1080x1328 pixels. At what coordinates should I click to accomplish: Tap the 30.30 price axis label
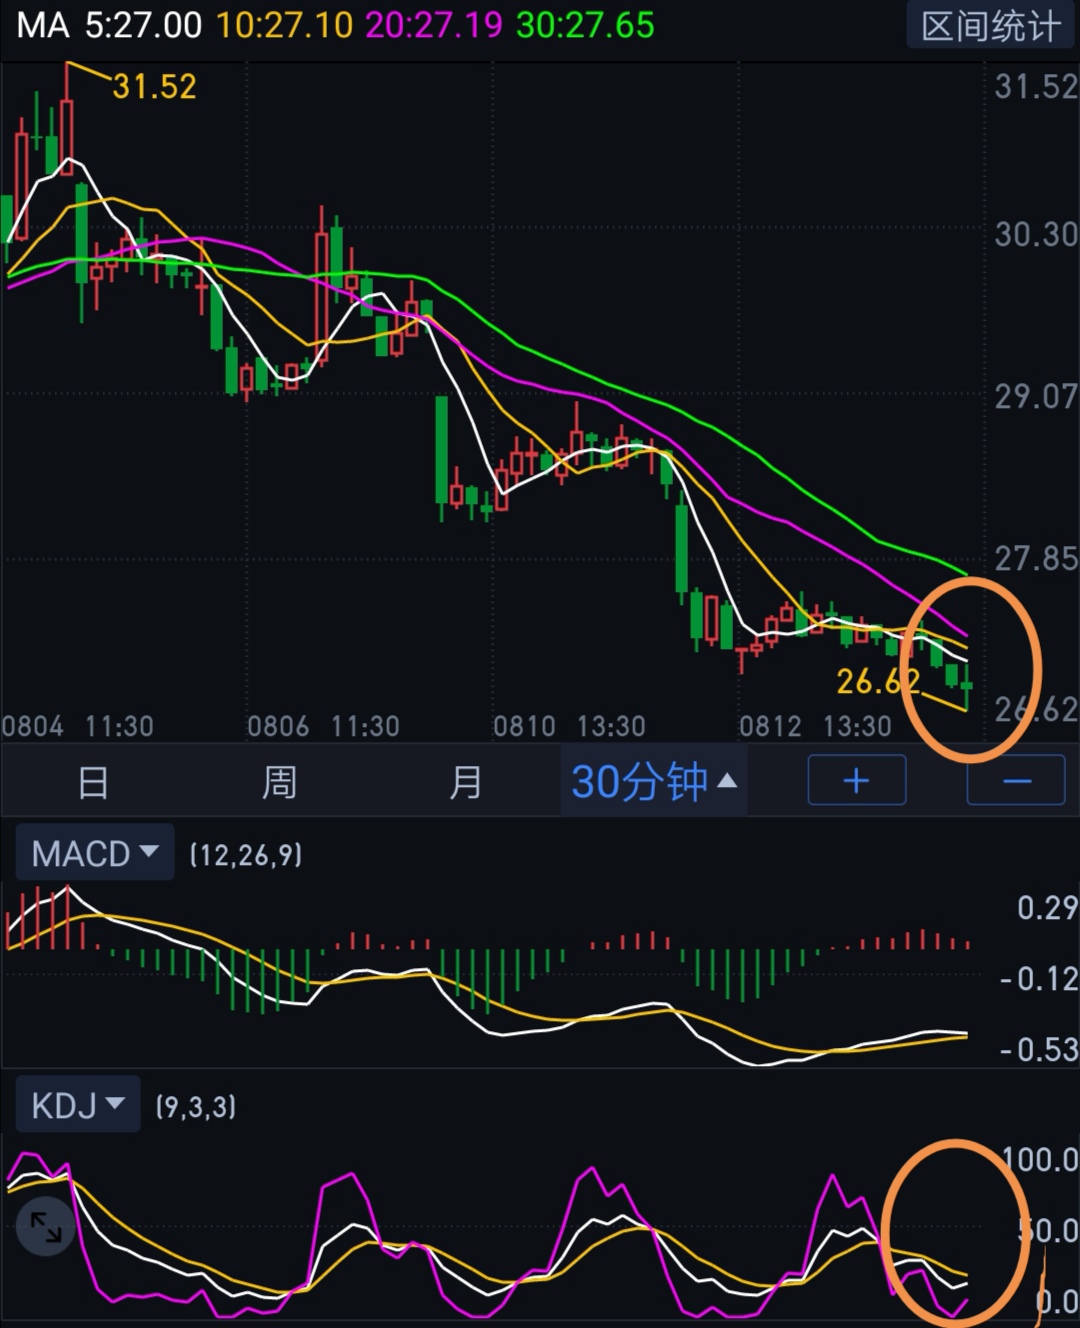tap(1036, 234)
